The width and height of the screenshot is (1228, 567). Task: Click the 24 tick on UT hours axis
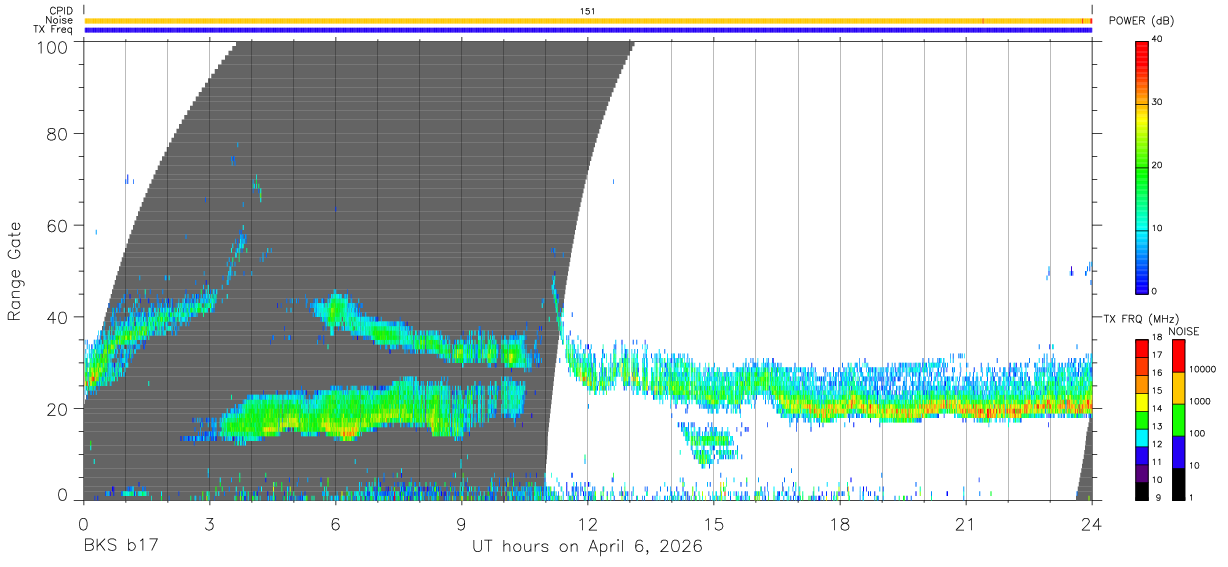(x=1091, y=524)
